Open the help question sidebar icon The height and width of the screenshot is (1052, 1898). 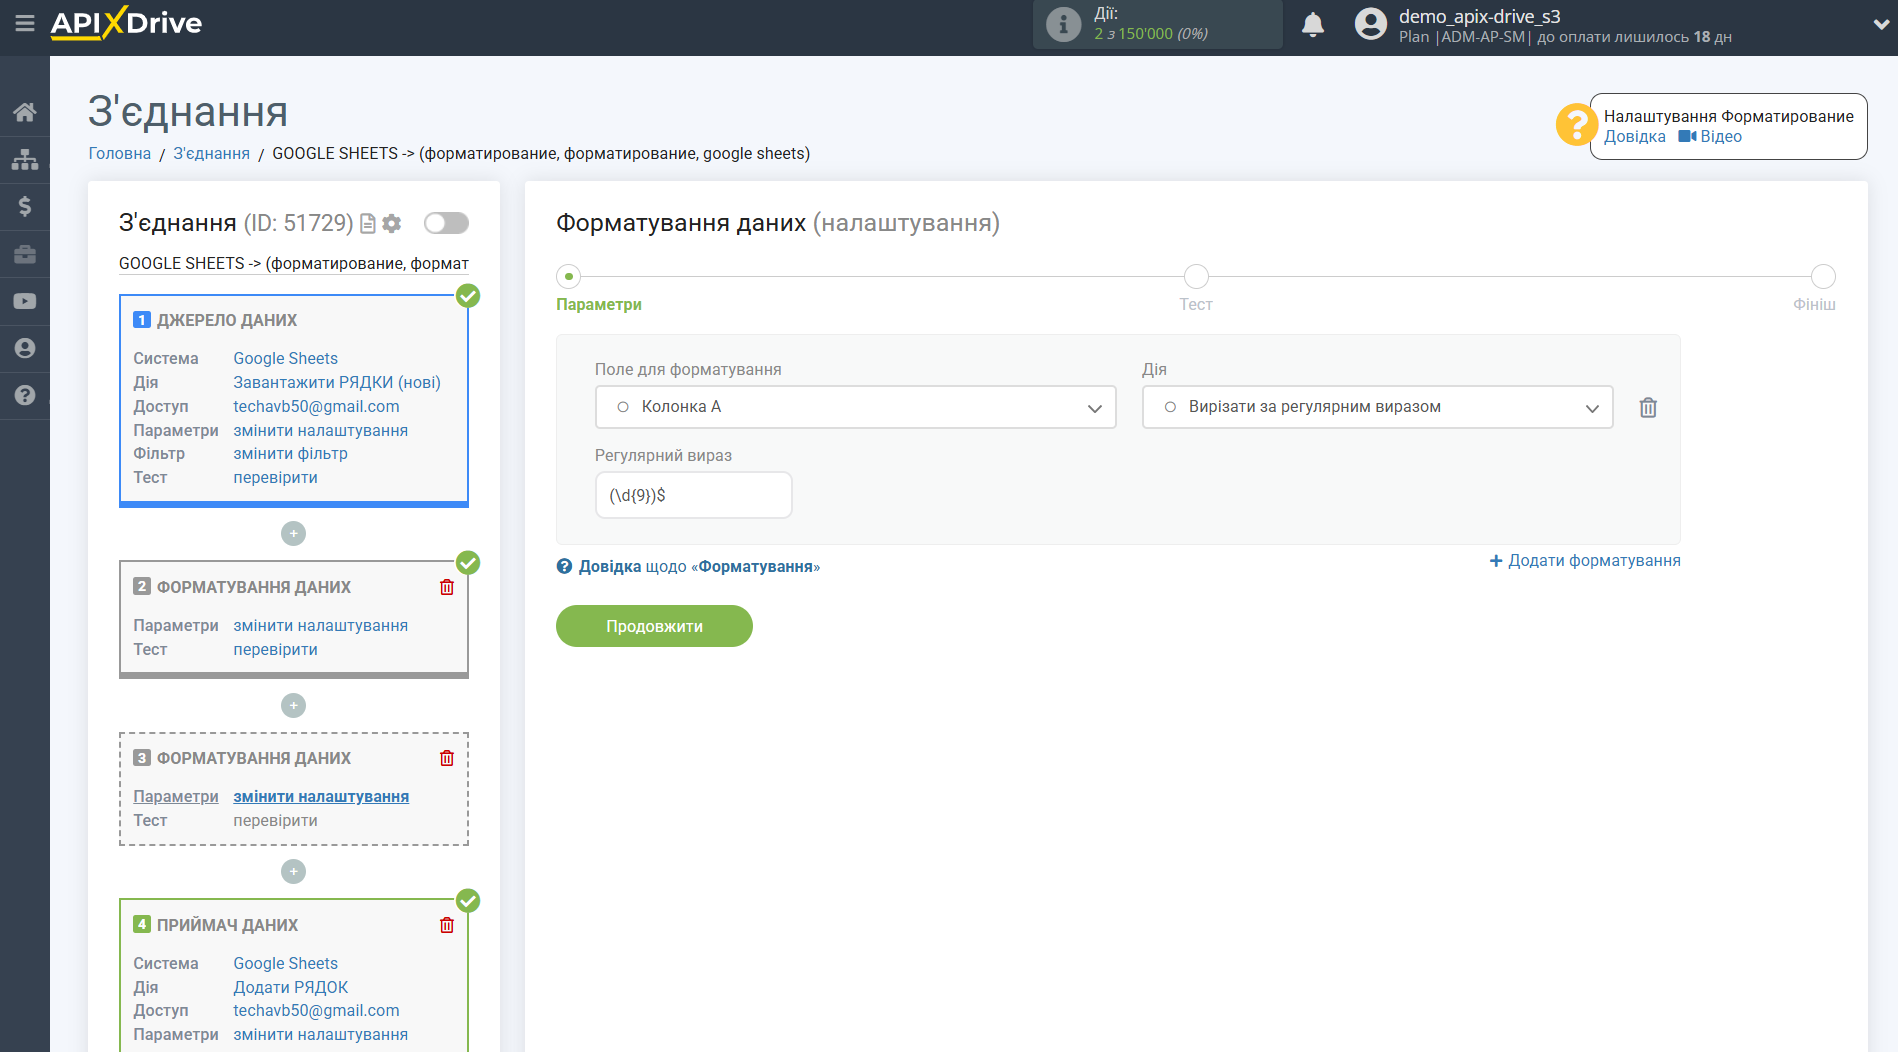(x=25, y=395)
